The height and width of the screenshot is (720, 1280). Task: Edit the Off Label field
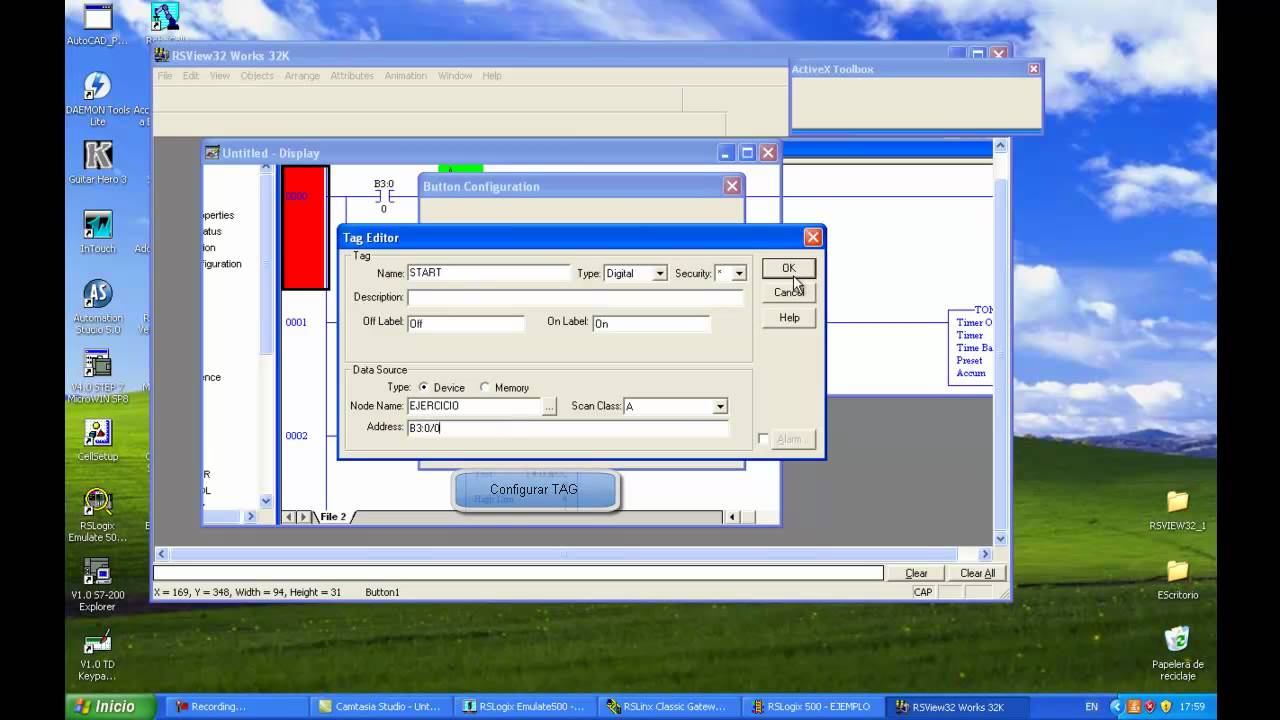click(x=465, y=323)
